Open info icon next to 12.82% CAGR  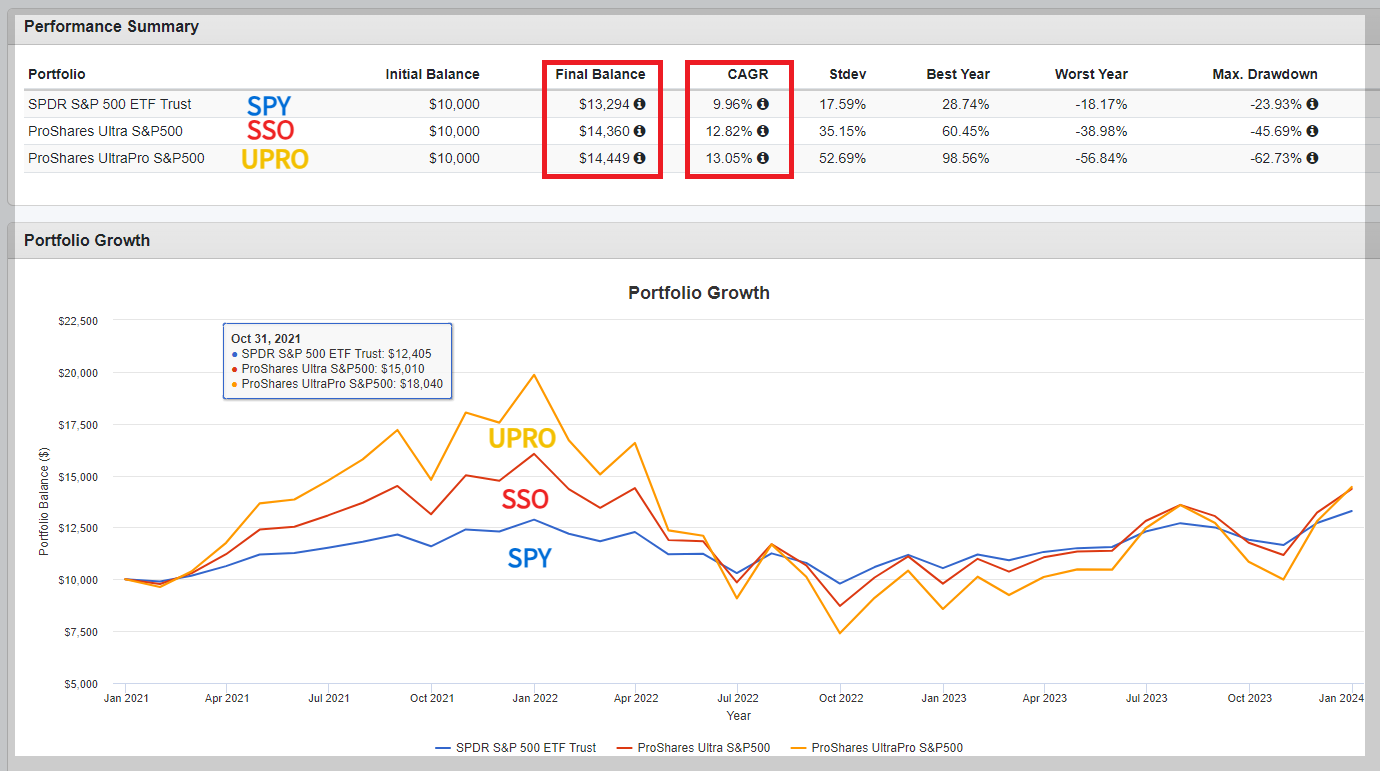763,131
